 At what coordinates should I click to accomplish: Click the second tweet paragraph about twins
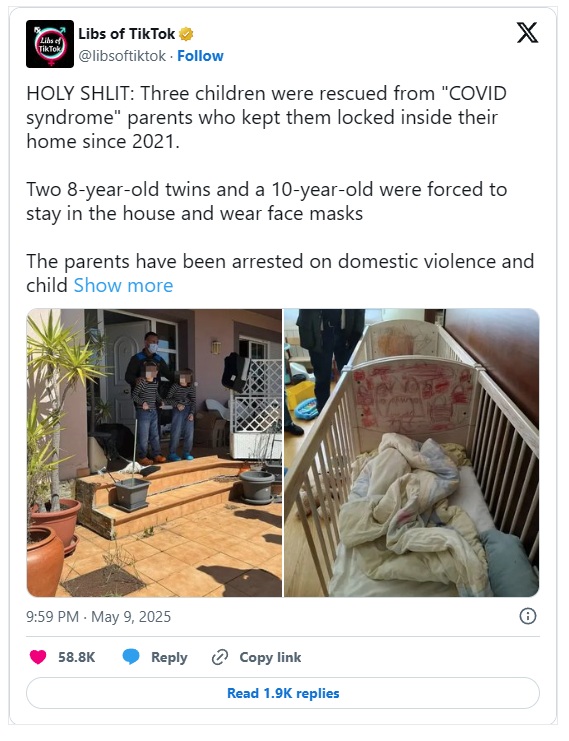(267, 201)
